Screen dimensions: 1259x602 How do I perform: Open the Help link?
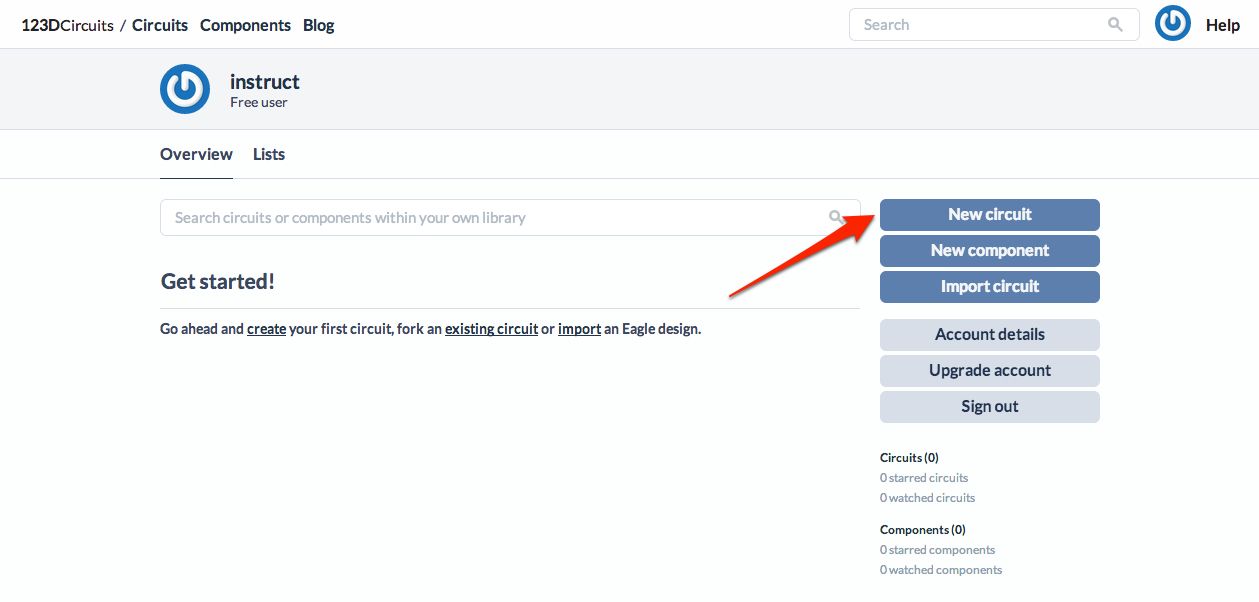point(1222,25)
